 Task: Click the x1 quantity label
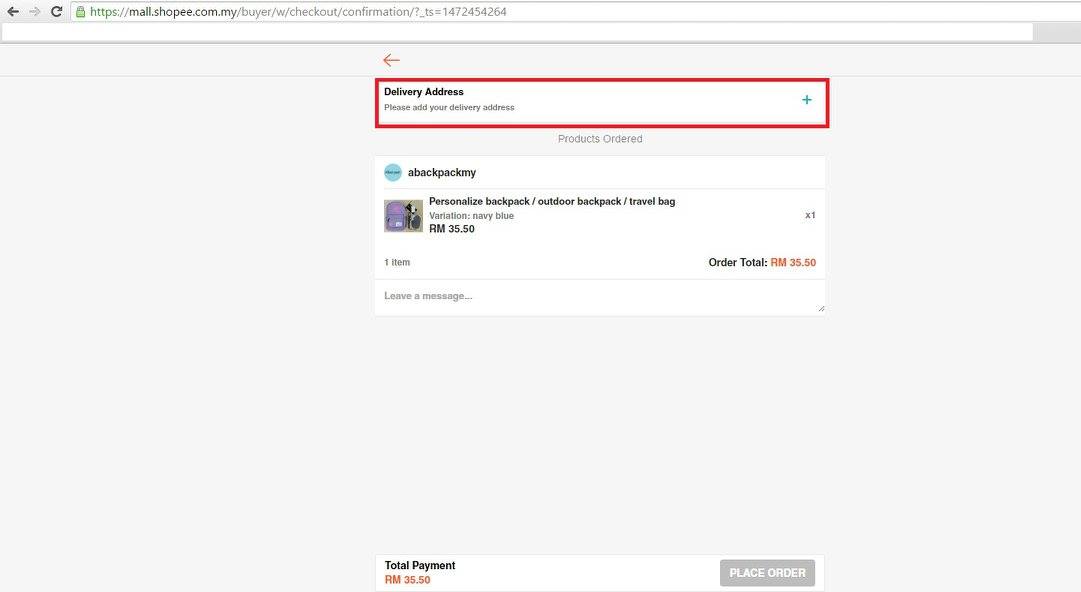click(810, 215)
